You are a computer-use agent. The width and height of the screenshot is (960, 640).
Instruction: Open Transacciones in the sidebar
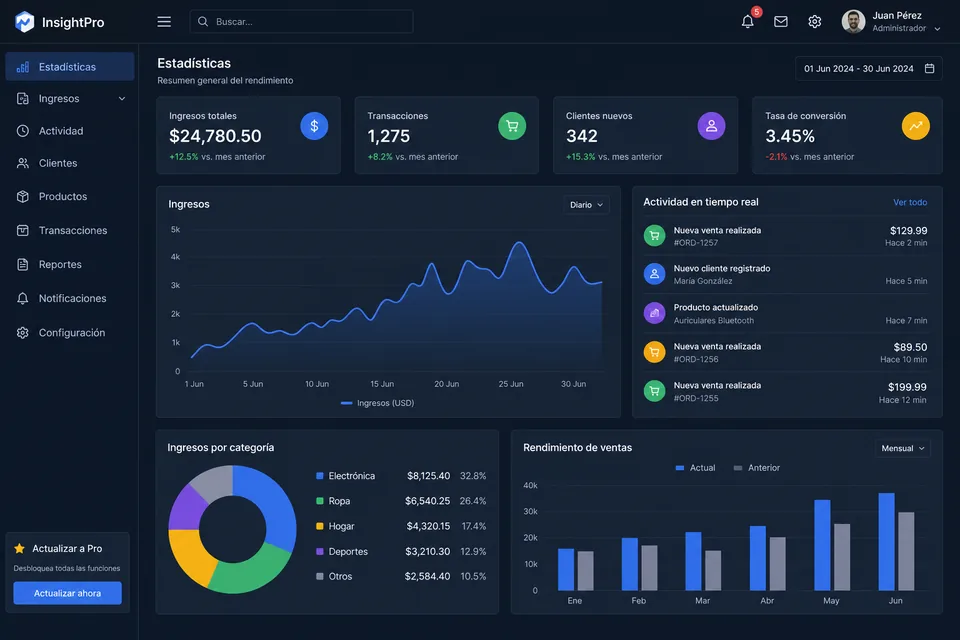coord(70,230)
